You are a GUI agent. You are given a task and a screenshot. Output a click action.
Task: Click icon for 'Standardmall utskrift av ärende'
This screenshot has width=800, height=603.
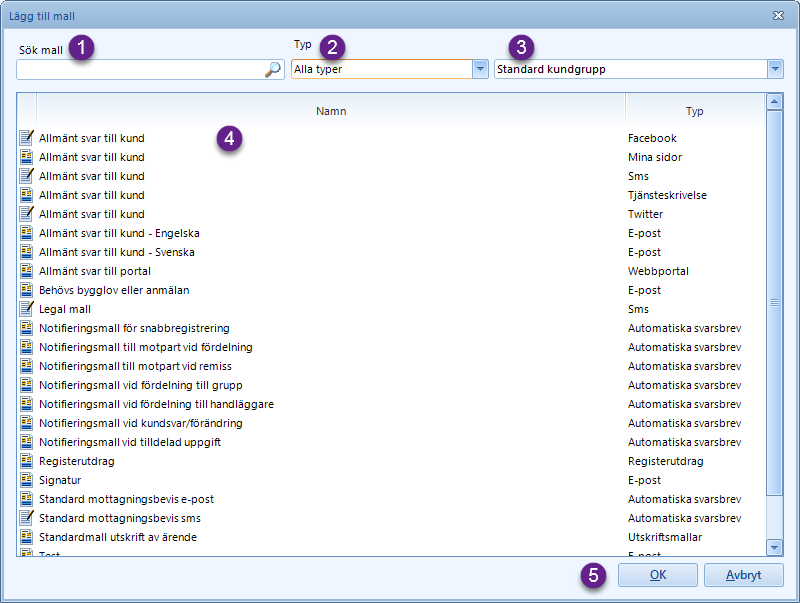click(27, 536)
